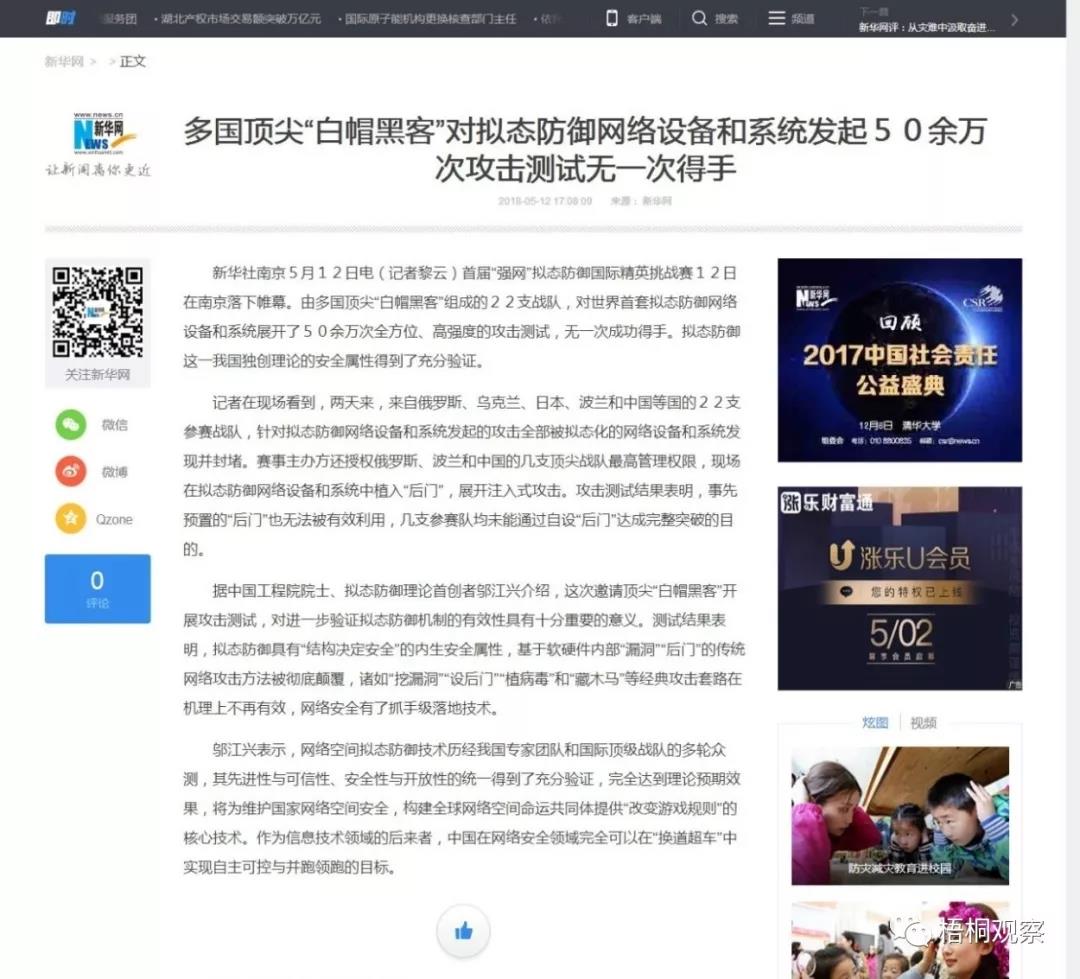Switch to the 炫图 tab
Image resolution: width=1080 pixels, height=979 pixels.
coord(875,722)
